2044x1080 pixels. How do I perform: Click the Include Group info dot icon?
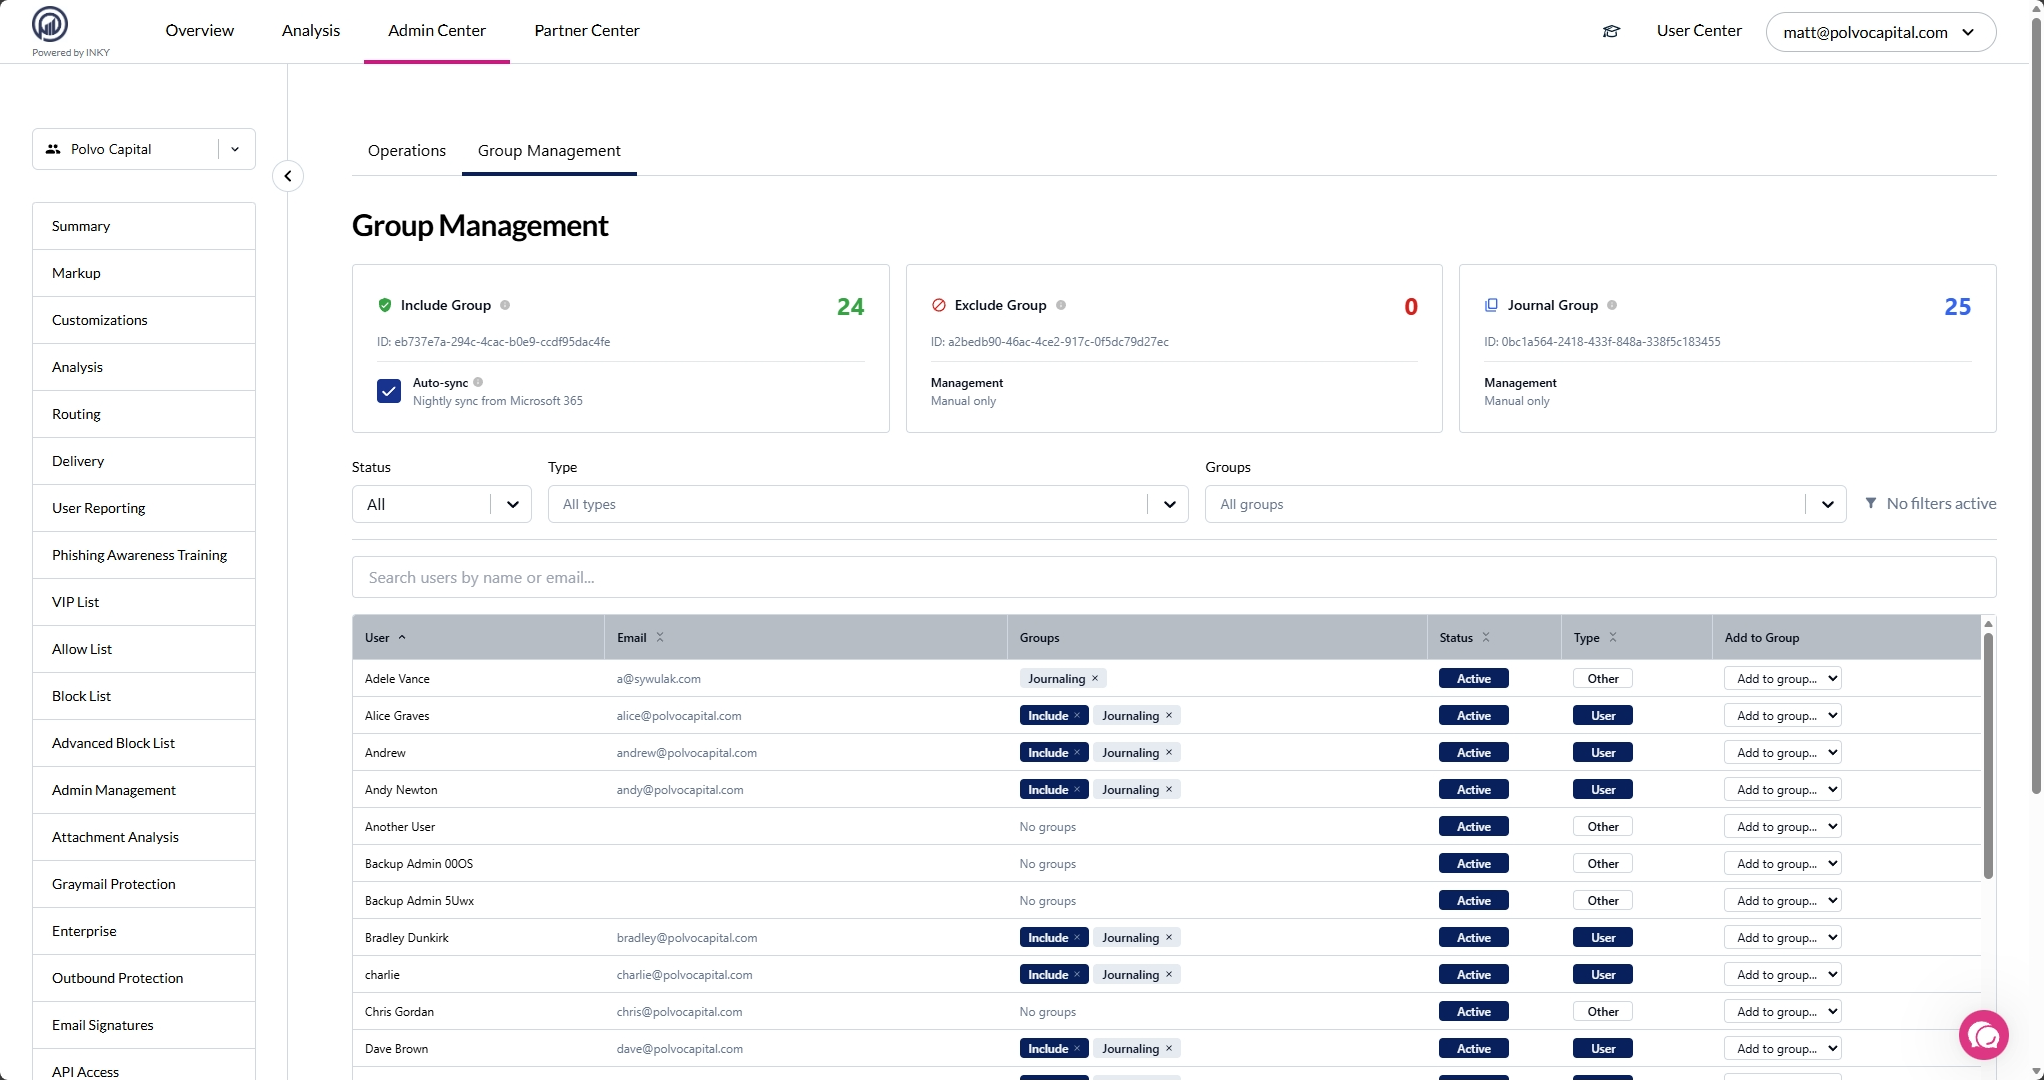[x=505, y=305]
